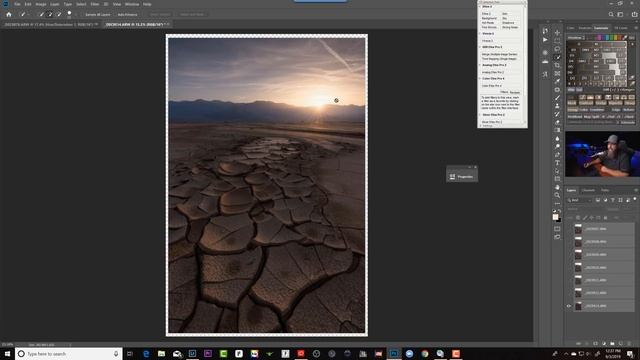This screenshot has height=360, width=640.
Task: Open the Image menu
Action: pyautogui.click(x=40, y=4)
